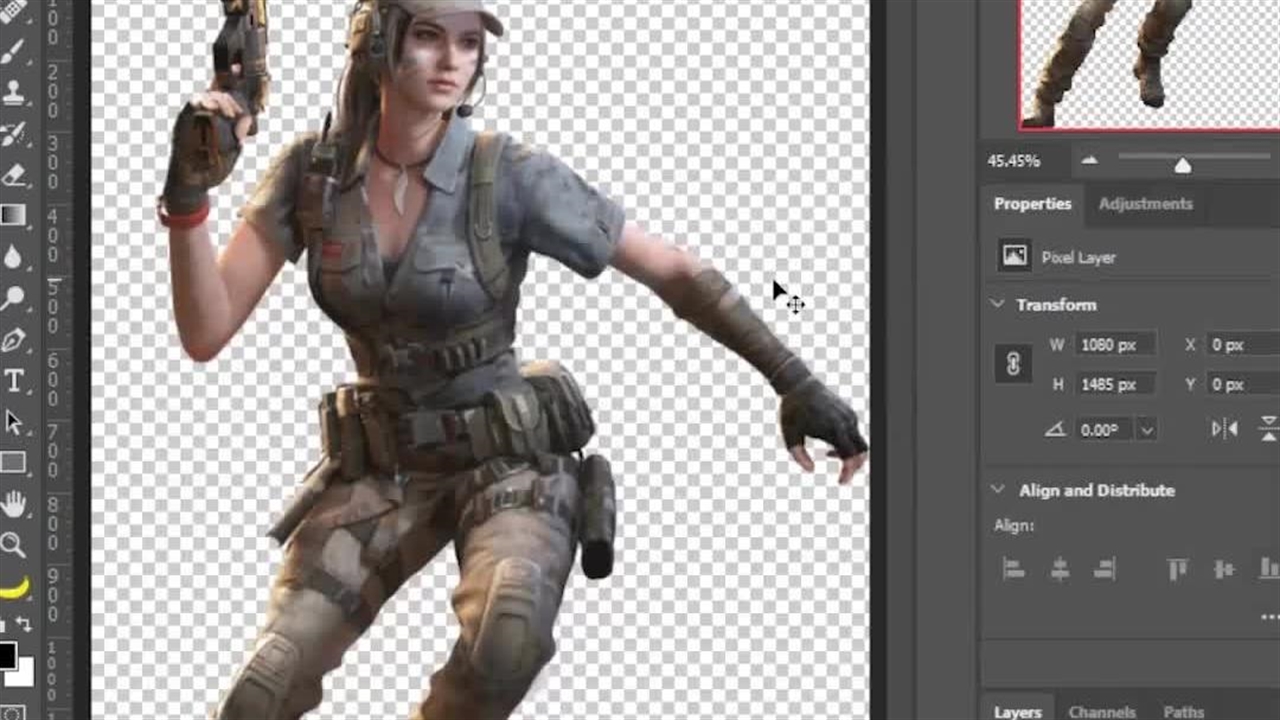
Task: Click the flip horizontal icon in Transform
Action: point(1224,429)
